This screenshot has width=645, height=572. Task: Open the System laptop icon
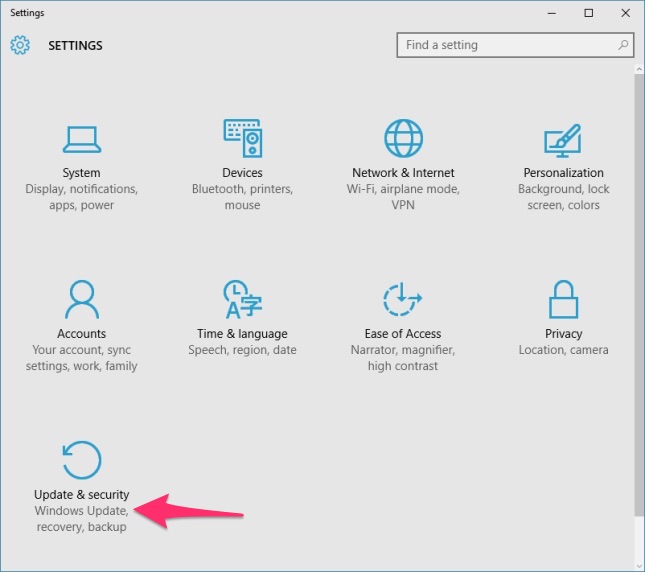click(81, 139)
